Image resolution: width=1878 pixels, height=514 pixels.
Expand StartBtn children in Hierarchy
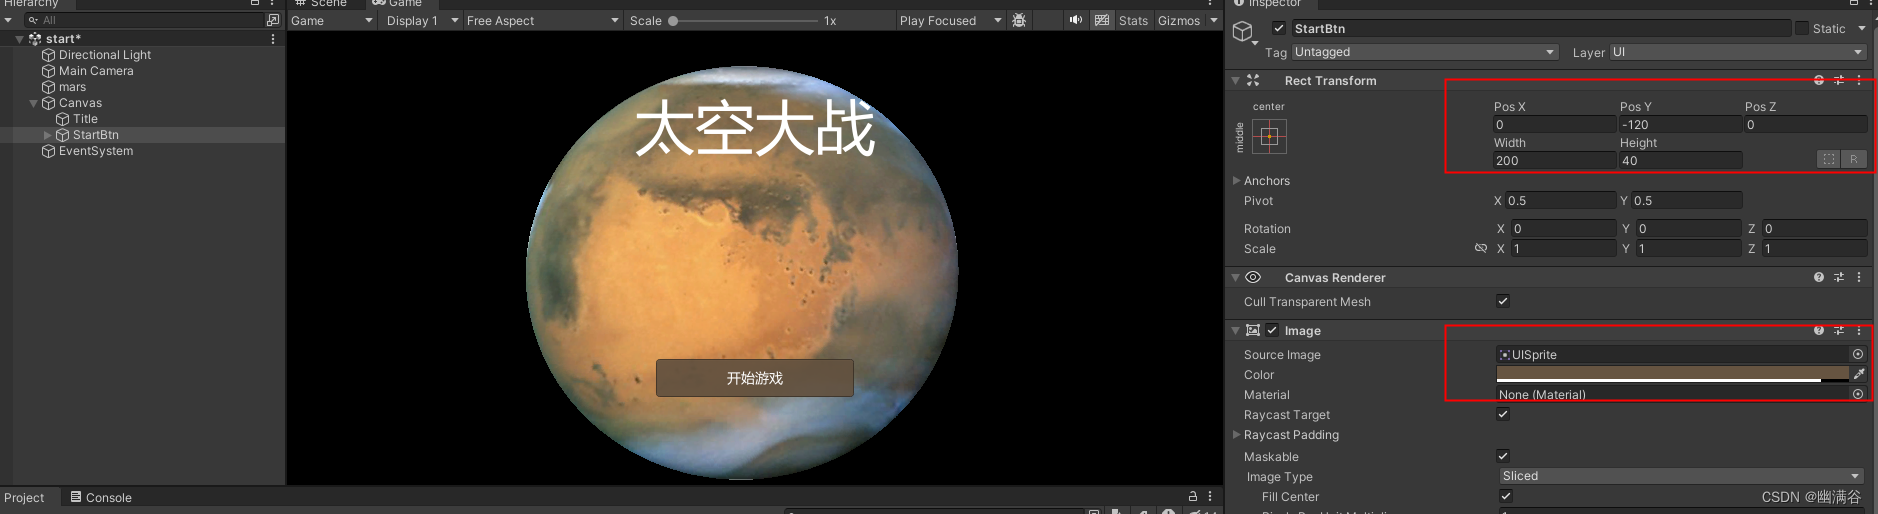pos(47,135)
